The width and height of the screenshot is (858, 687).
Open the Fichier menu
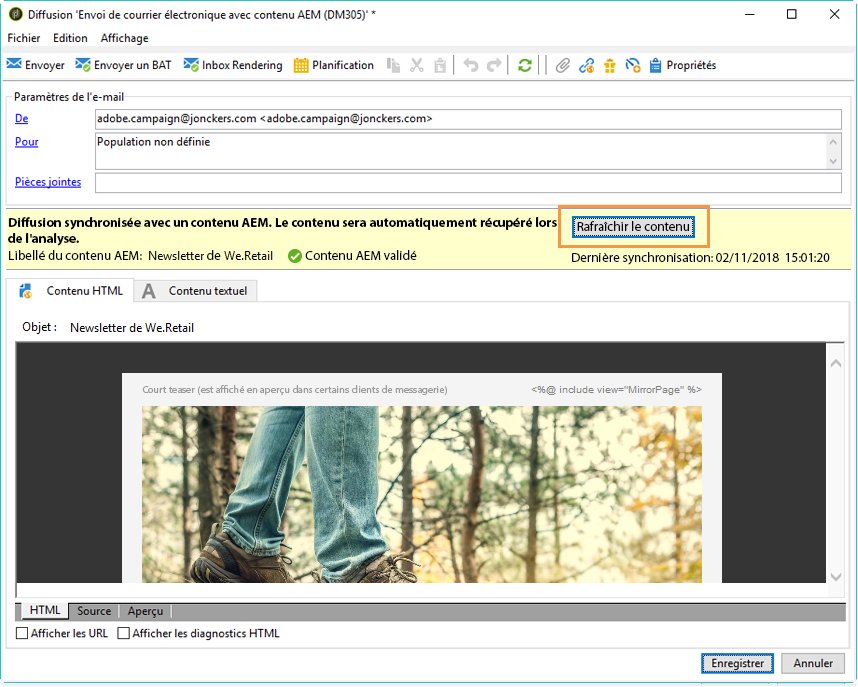tap(24, 38)
